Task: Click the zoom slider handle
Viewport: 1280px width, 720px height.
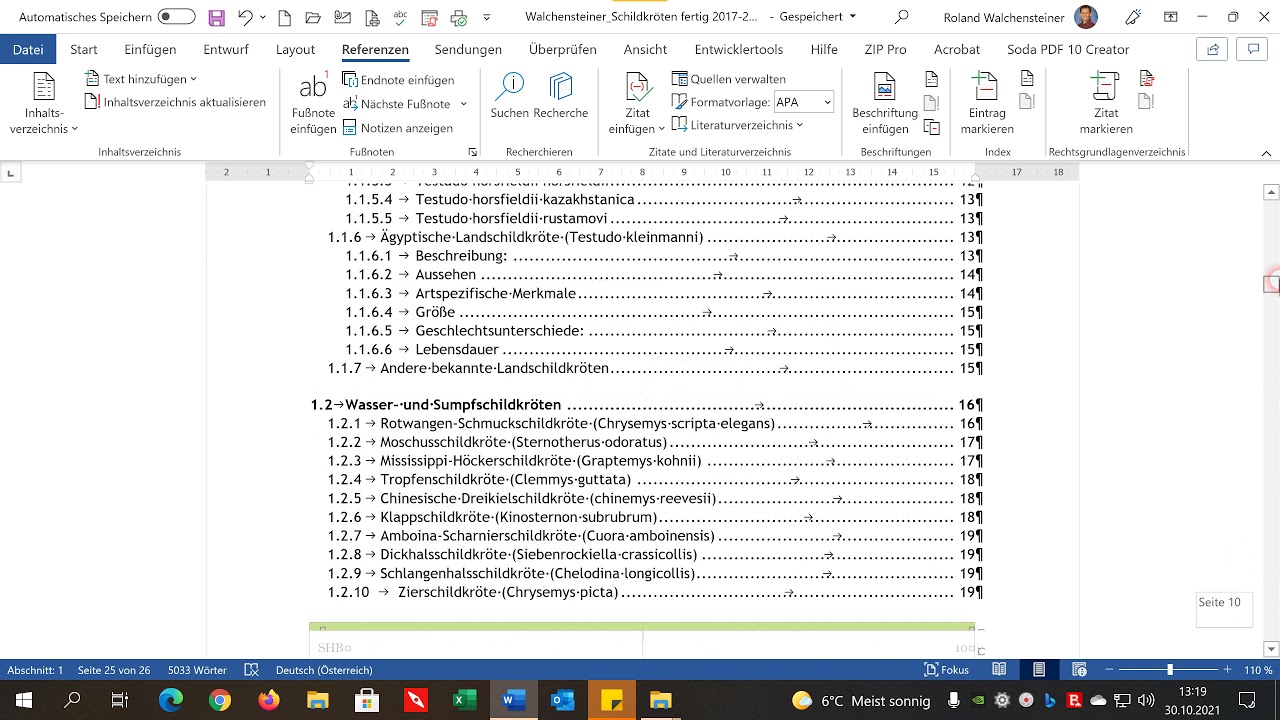Action: [1170, 670]
